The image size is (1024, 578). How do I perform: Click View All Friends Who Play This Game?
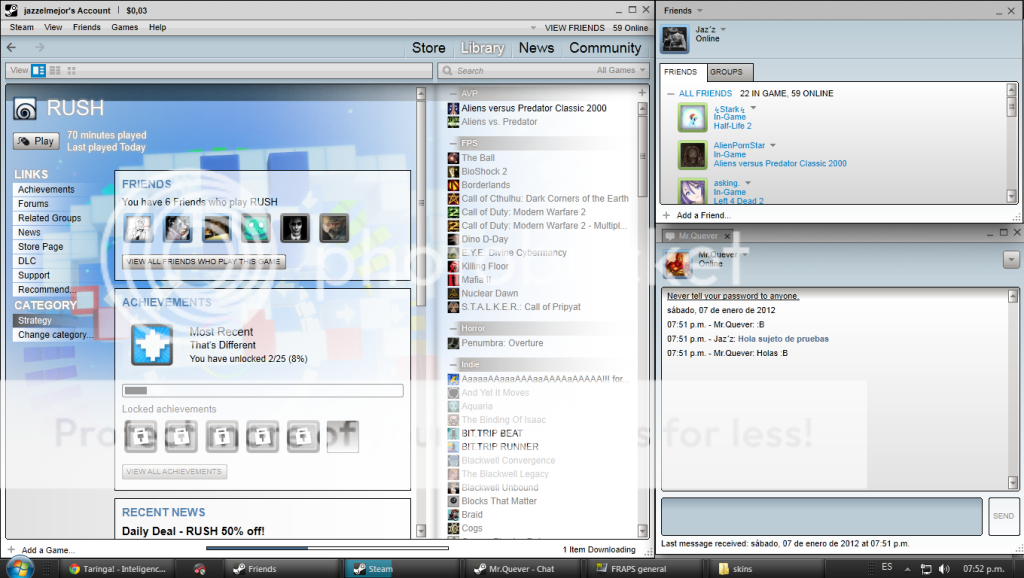tap(204, 261)
